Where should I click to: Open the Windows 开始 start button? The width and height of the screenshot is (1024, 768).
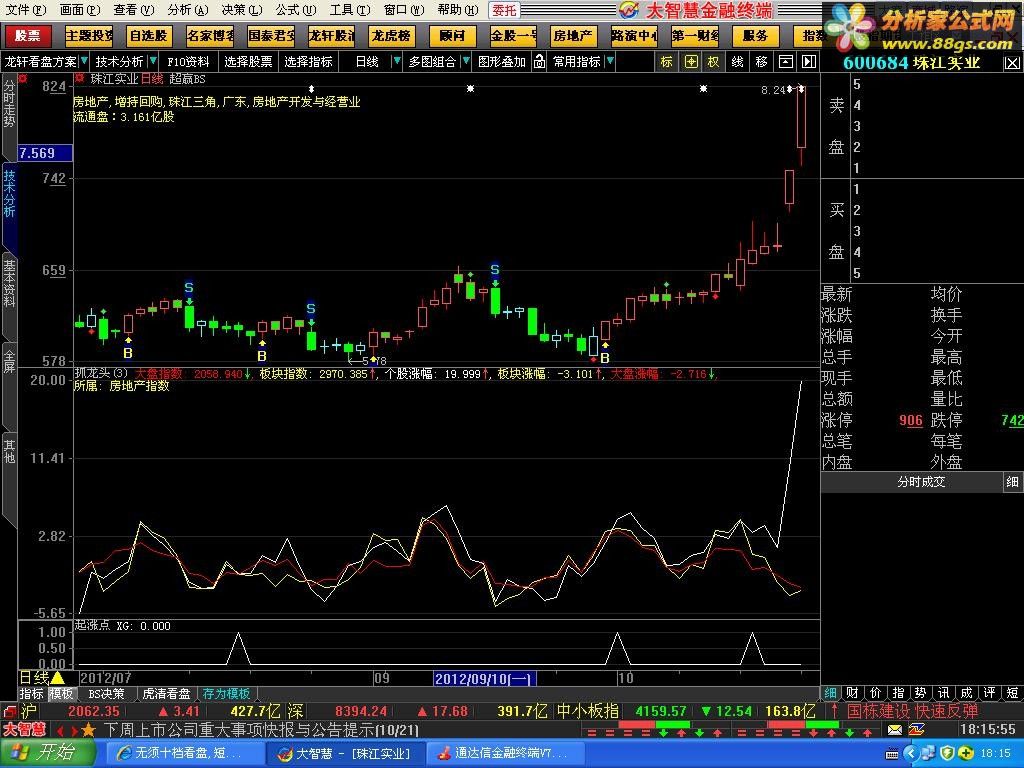click(x=46, y=753)
